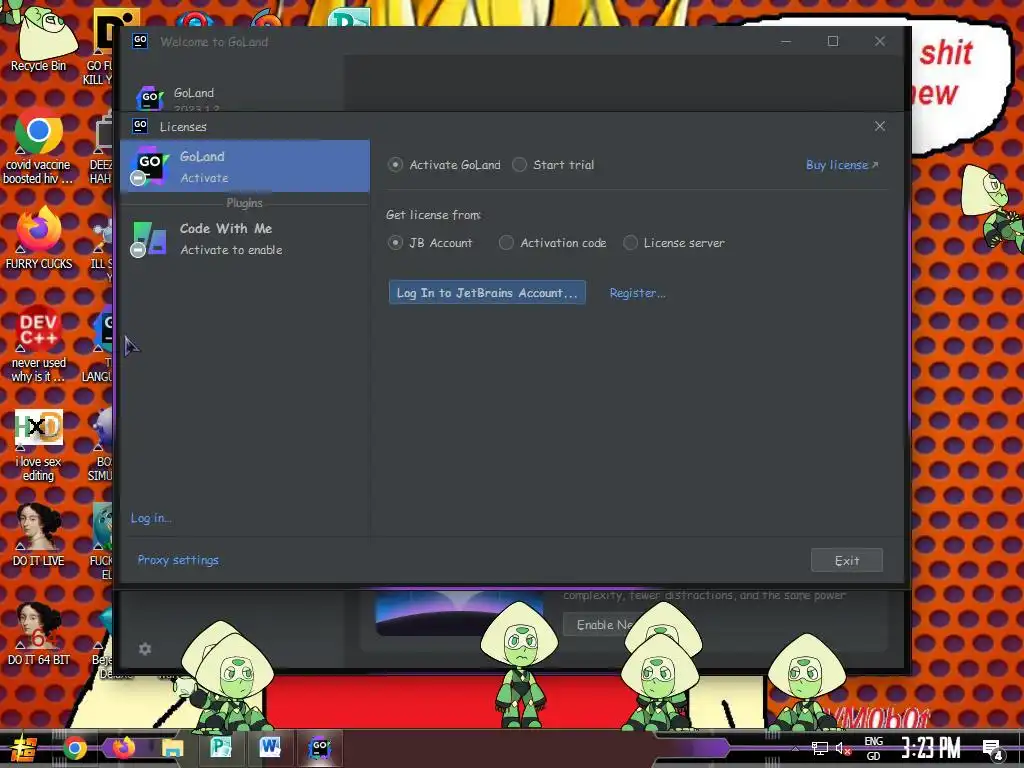
Task: Open Dev C++ desktop icon
Action: [39, 344]
